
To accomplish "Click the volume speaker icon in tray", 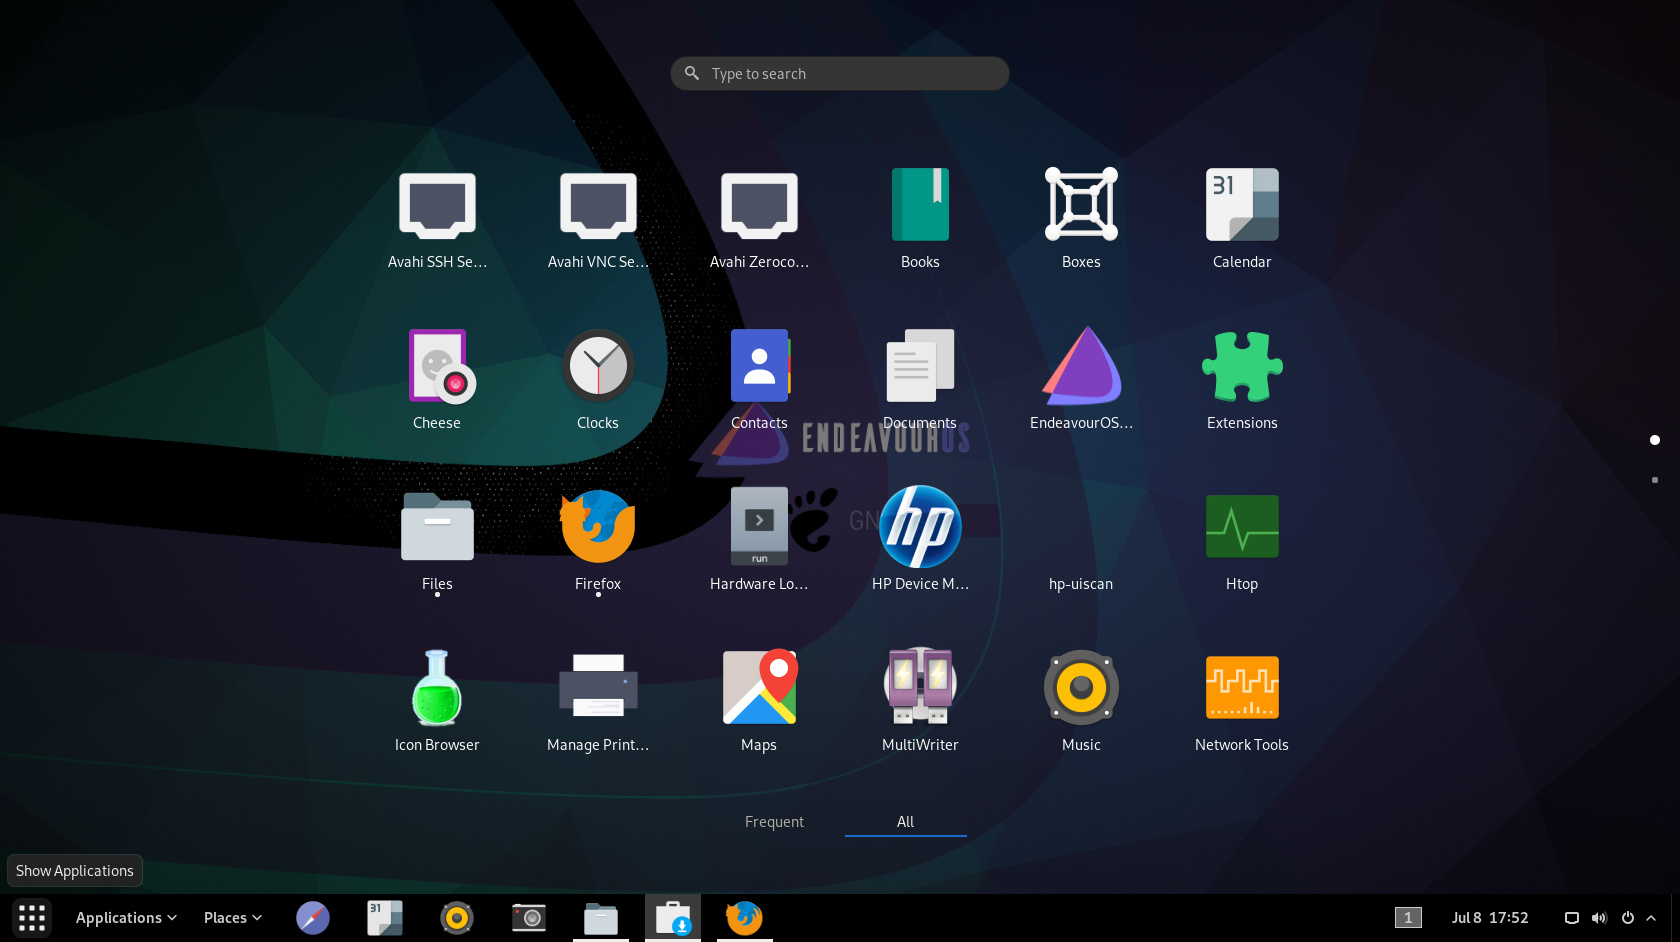I will click(x=1599, y=918).
